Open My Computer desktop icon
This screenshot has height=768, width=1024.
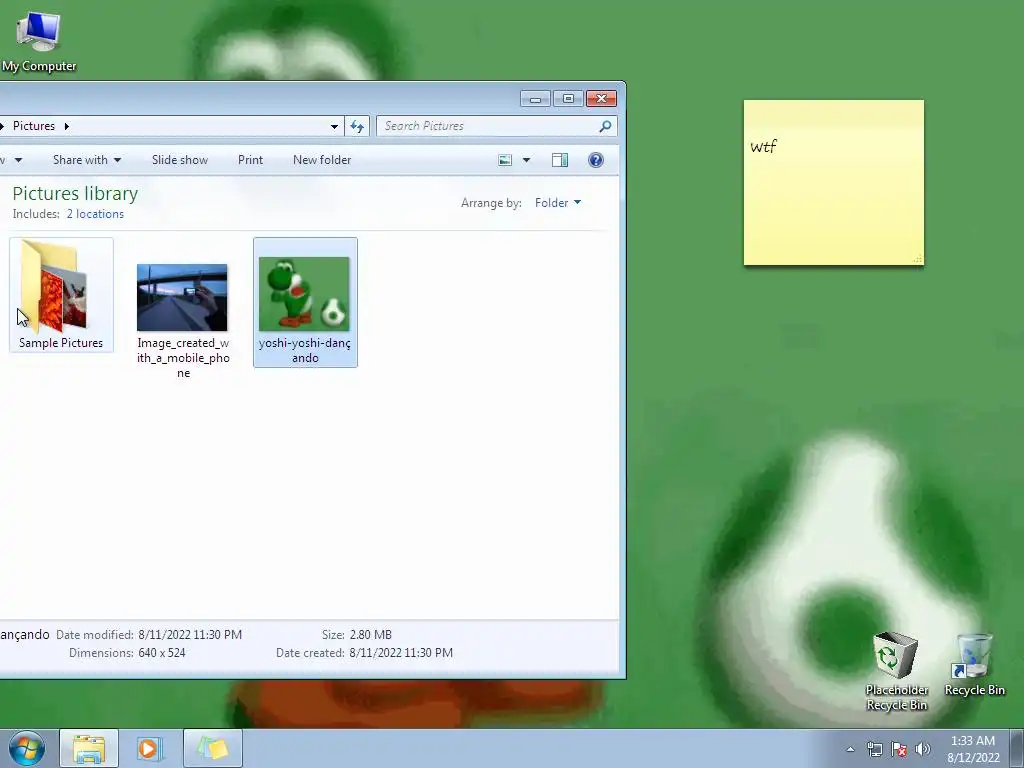click(39, 40)
